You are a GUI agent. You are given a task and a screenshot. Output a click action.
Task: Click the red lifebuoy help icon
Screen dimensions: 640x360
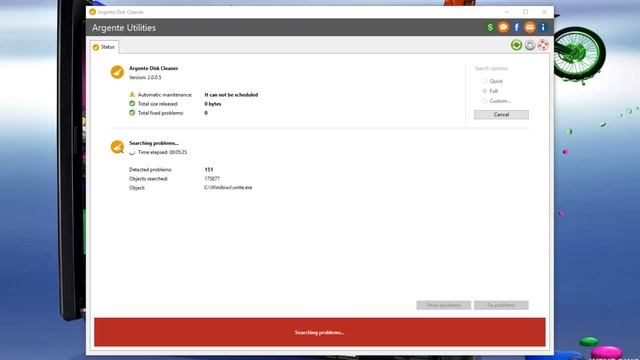tap(543, 45)
